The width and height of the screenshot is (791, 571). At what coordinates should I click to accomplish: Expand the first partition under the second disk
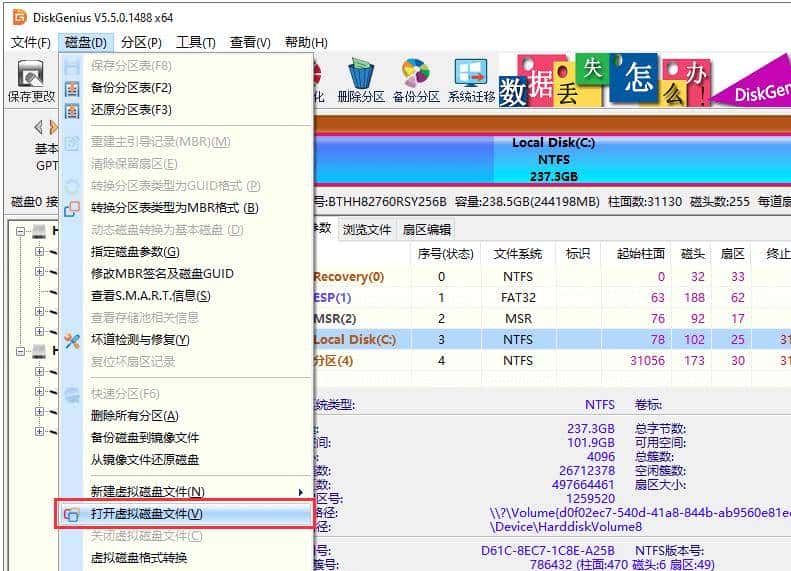39,372
